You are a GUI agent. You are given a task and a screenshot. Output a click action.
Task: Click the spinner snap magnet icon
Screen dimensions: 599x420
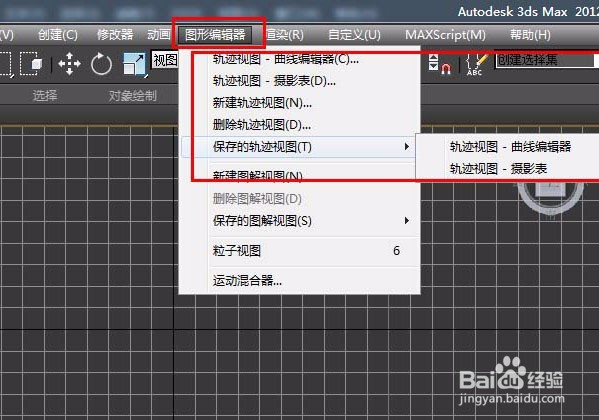click(x=446, y=69)
